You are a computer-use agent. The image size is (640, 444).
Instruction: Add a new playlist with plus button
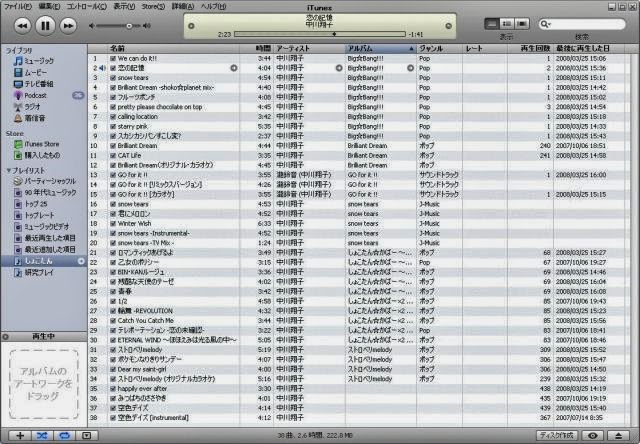(20, 435)
